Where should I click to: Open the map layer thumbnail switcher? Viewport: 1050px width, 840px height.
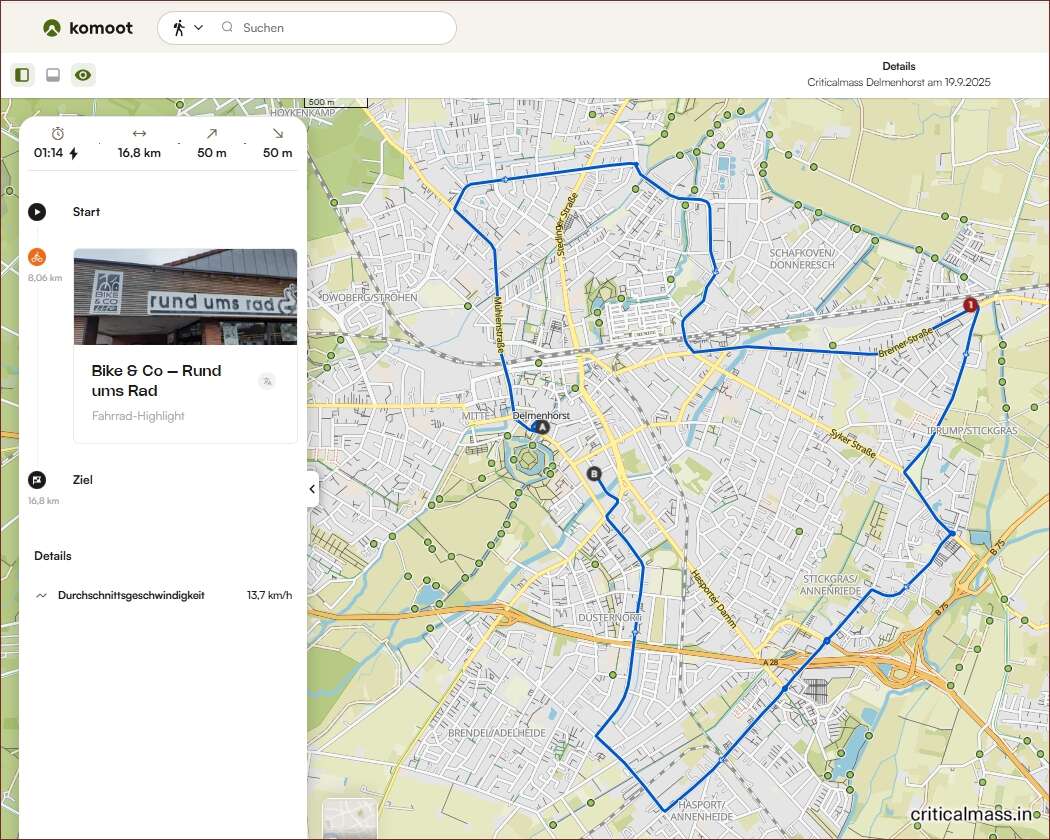(x=349, y=820)
